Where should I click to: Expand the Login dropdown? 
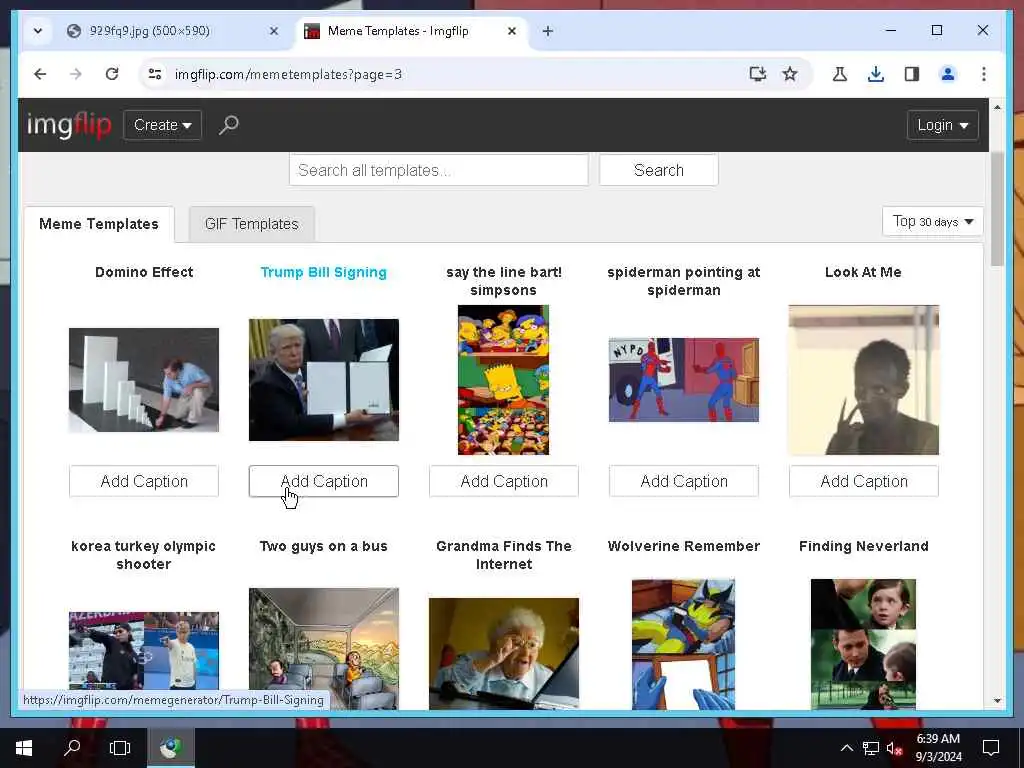click(942, 125)
